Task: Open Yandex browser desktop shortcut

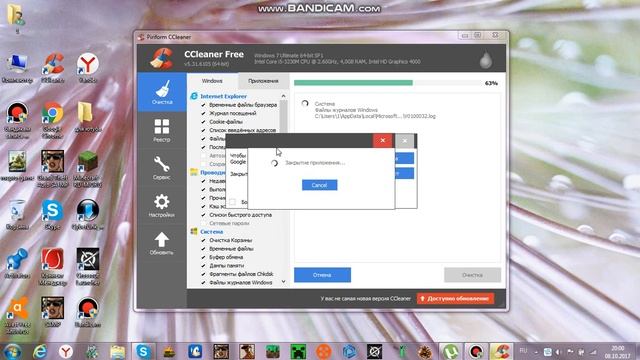Action: click(87, 68)
